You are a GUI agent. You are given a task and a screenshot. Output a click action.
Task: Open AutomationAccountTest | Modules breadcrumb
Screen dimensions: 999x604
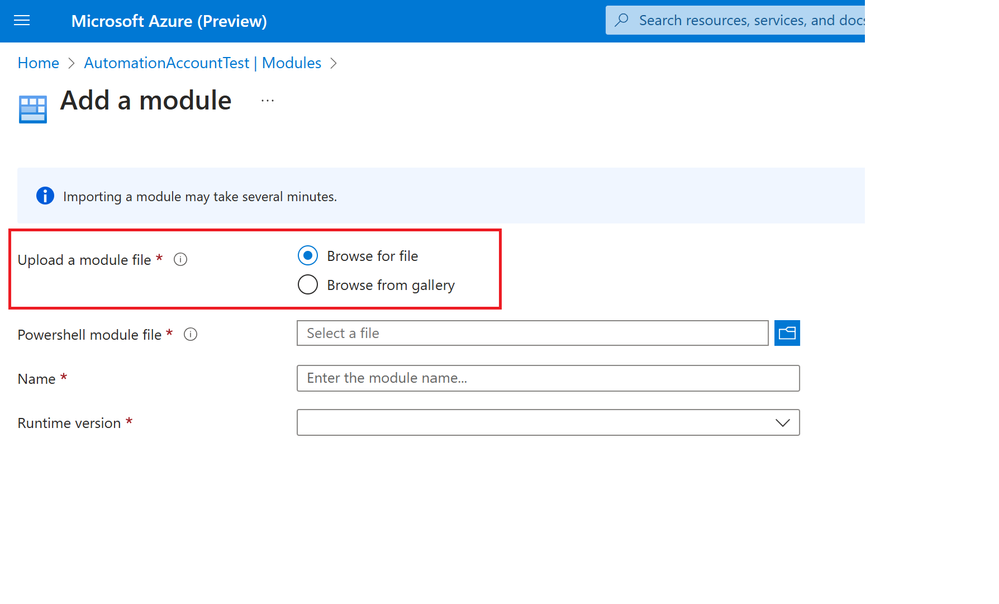203,63
